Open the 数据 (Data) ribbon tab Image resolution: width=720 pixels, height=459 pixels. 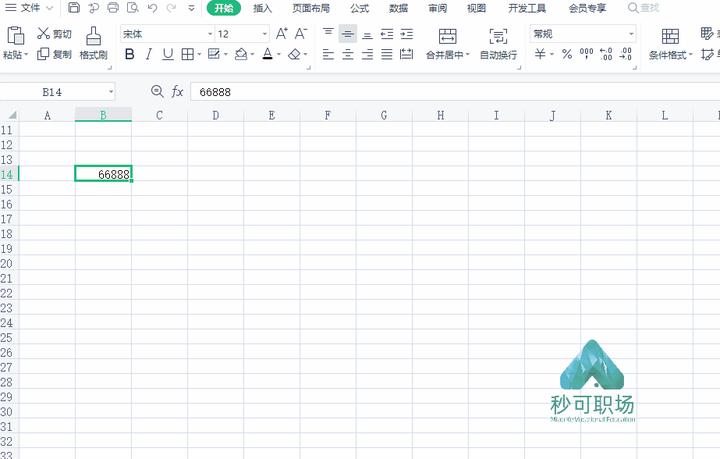coord(398,8)
